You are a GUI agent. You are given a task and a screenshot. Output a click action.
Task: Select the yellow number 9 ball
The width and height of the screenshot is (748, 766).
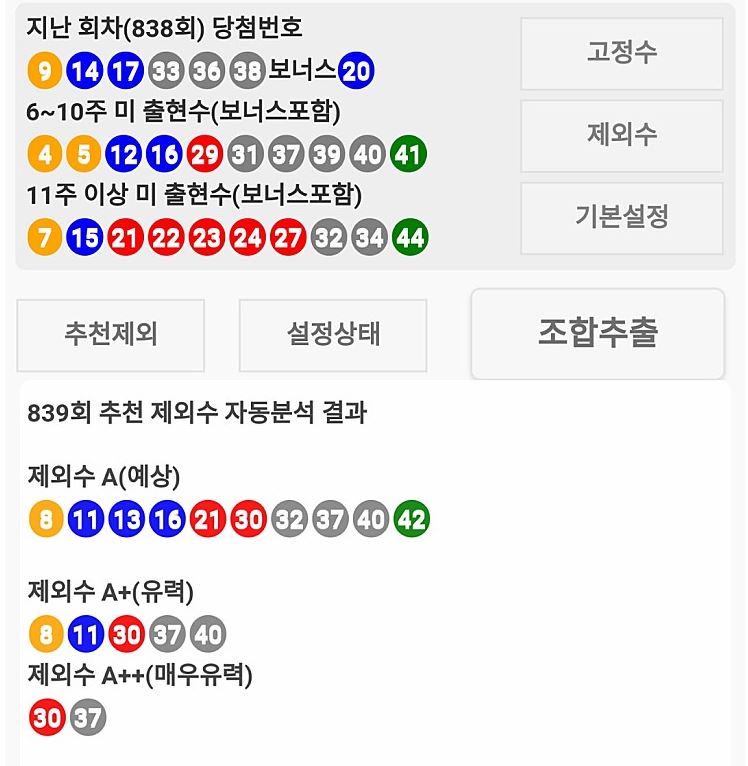coord(45,70)
